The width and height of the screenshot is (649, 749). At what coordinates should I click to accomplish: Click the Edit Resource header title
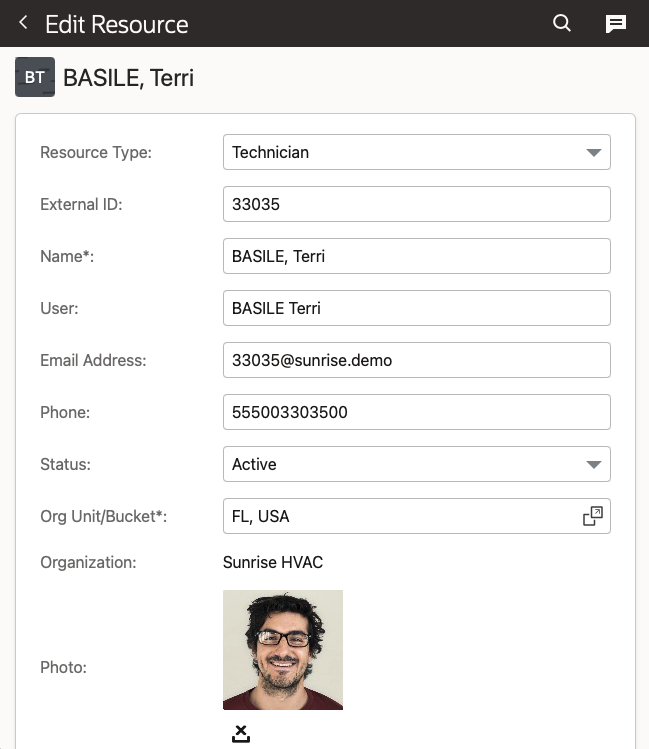point(116,24)
